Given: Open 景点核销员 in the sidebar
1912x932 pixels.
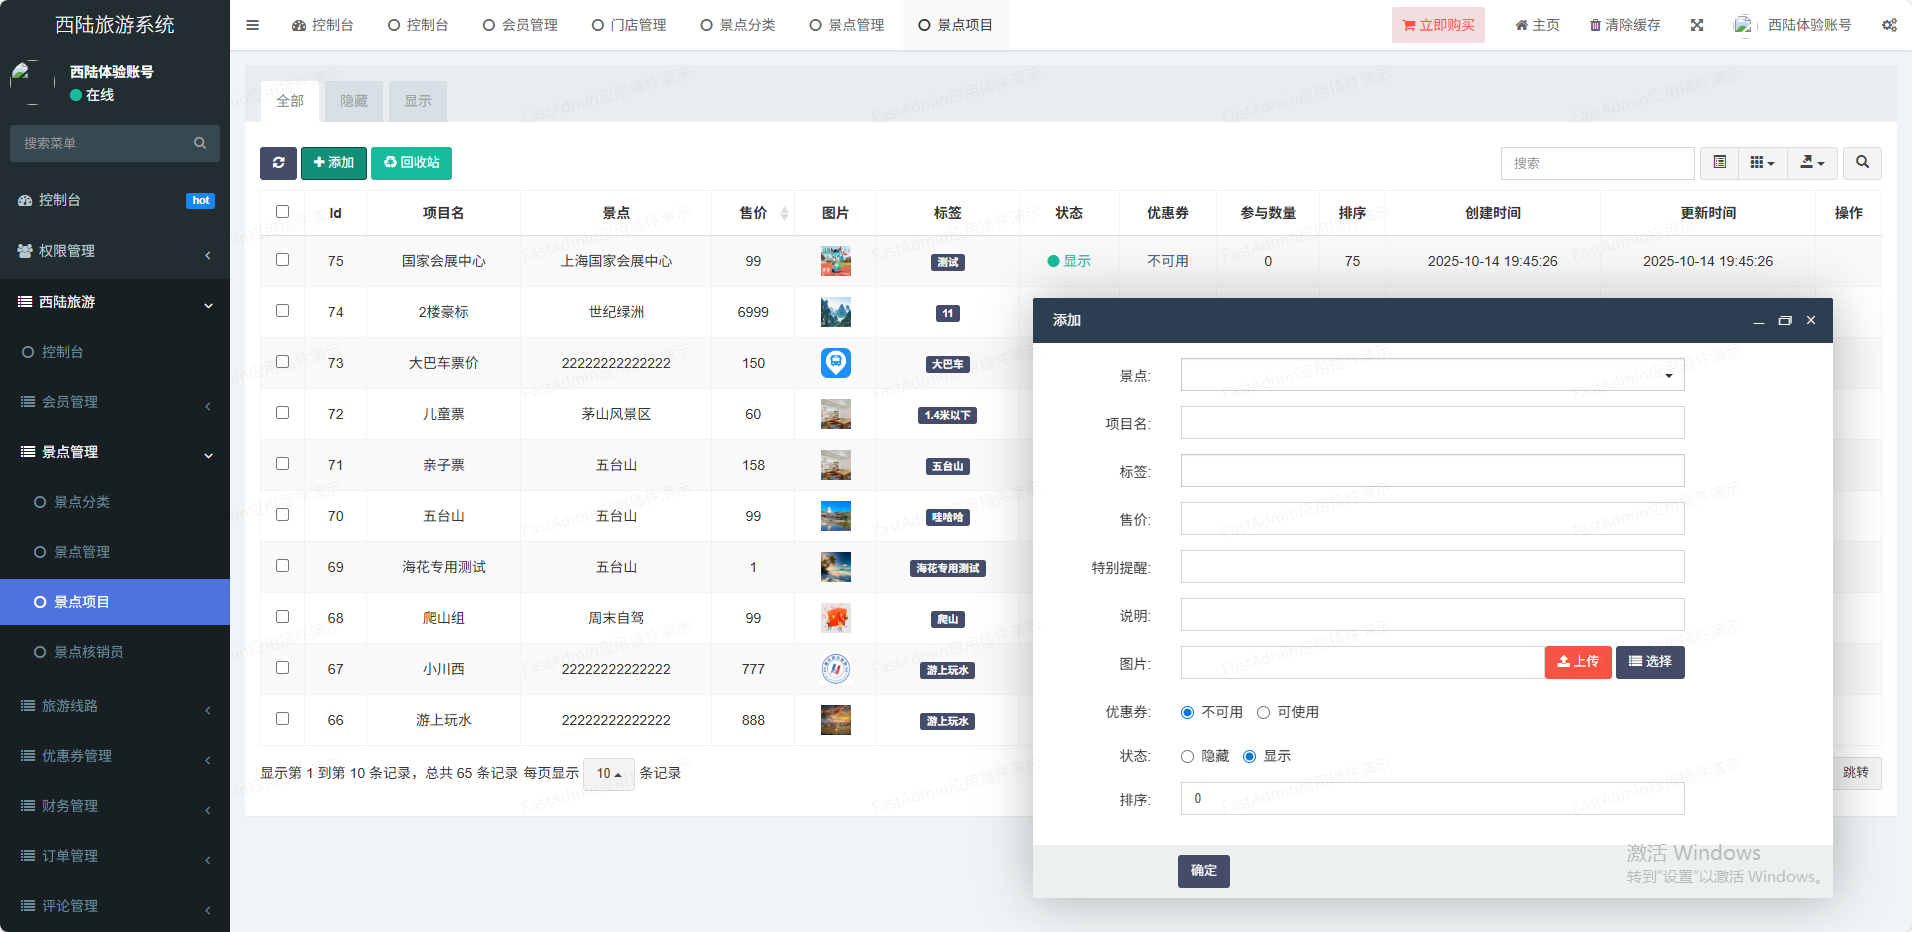Looking at the screenshot, I should (x=89, y=652).
